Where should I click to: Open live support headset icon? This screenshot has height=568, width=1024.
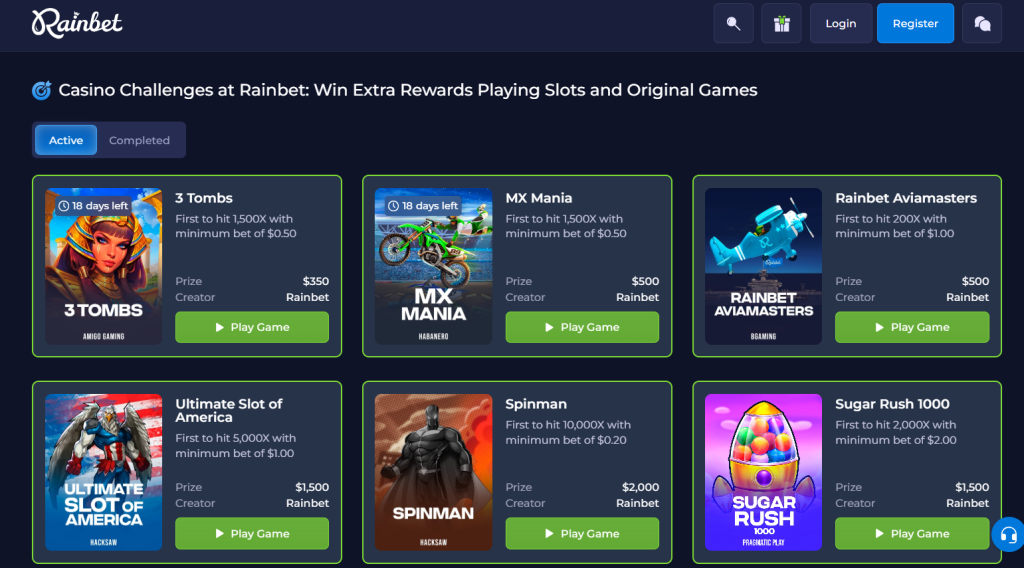[1008, 535]
